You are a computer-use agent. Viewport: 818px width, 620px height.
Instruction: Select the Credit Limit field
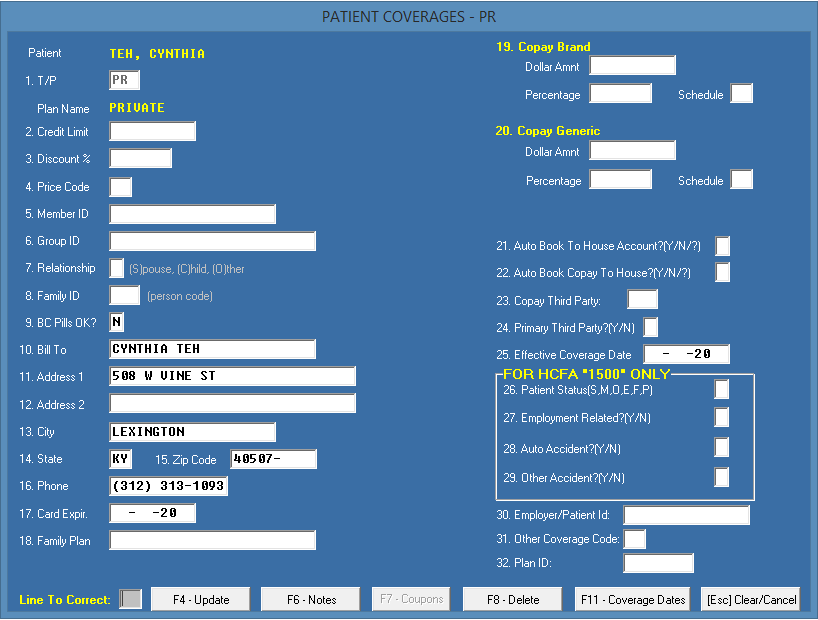[x=152, y=131]
